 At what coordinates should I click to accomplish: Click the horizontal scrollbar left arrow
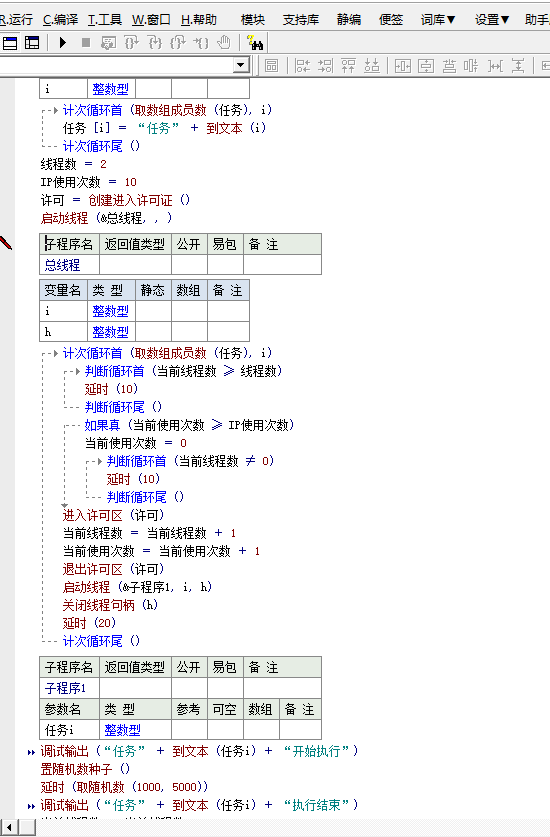pyautogui.click(x=9, y=828)
